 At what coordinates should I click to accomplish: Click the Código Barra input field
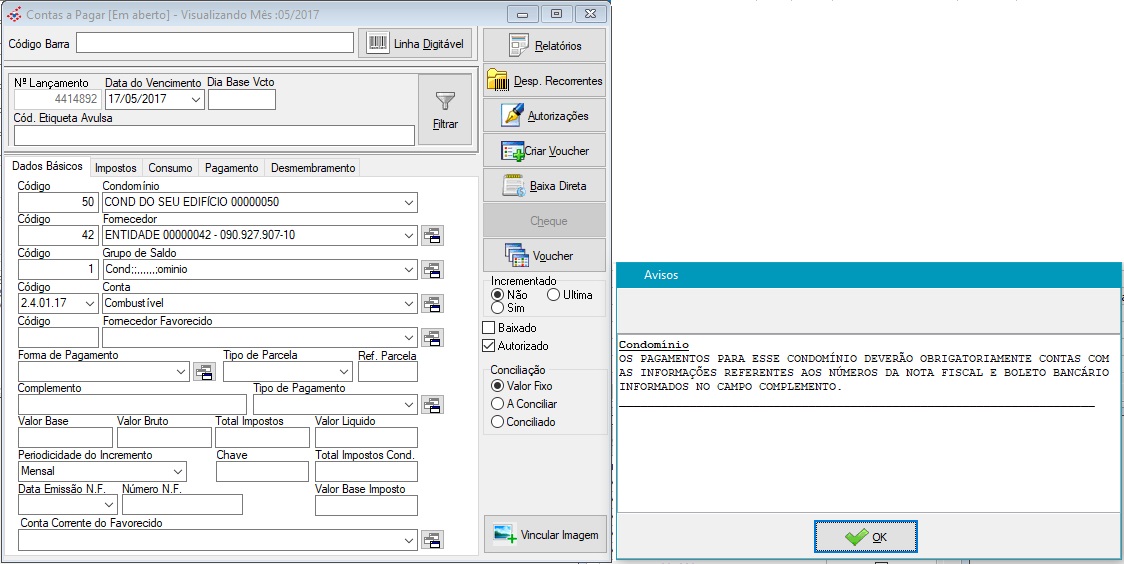tap(215, 43)
